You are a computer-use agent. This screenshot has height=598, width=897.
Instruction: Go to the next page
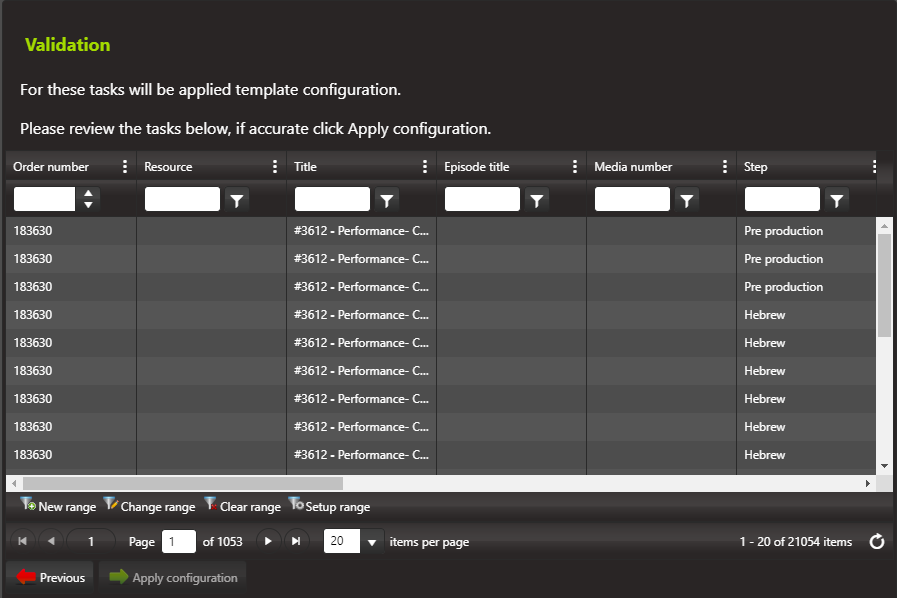click(267, 541)
